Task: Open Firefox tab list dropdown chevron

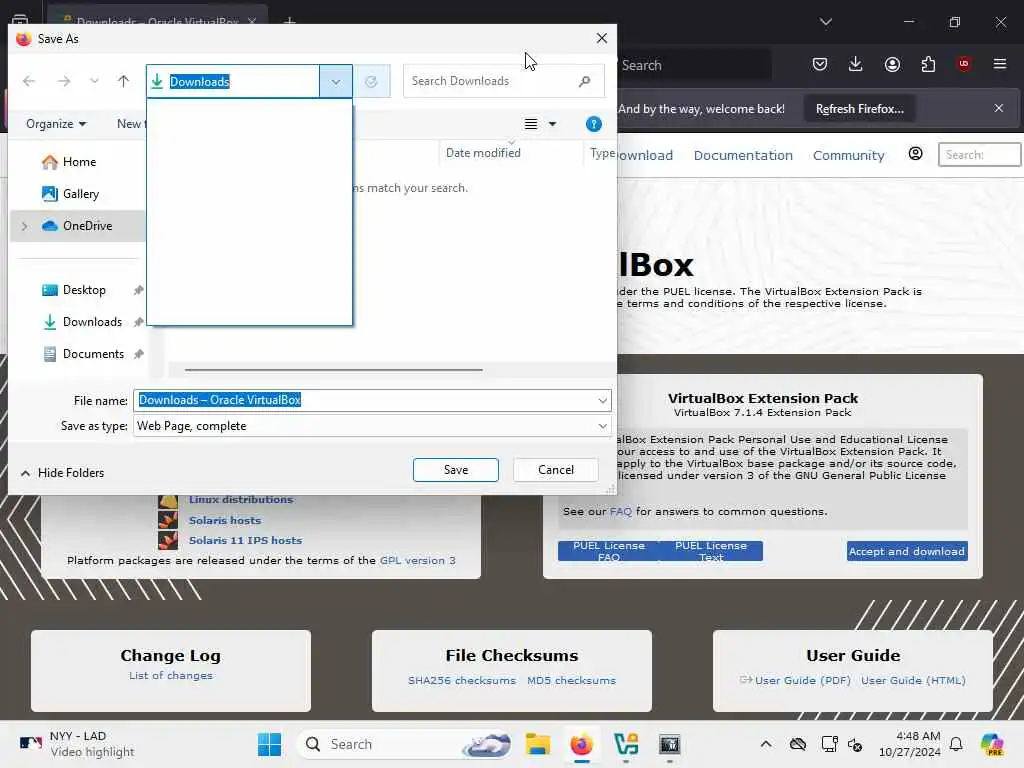Action: (x=825, y=22)
